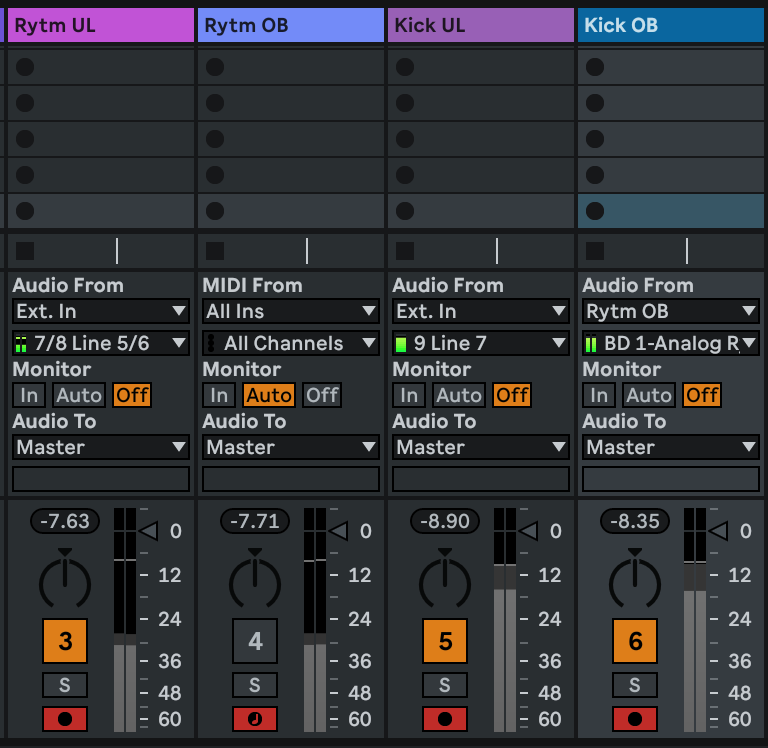The image size is (768, 748).
Task: Set Rytm UL monitor to In
Action: [29, 395]
